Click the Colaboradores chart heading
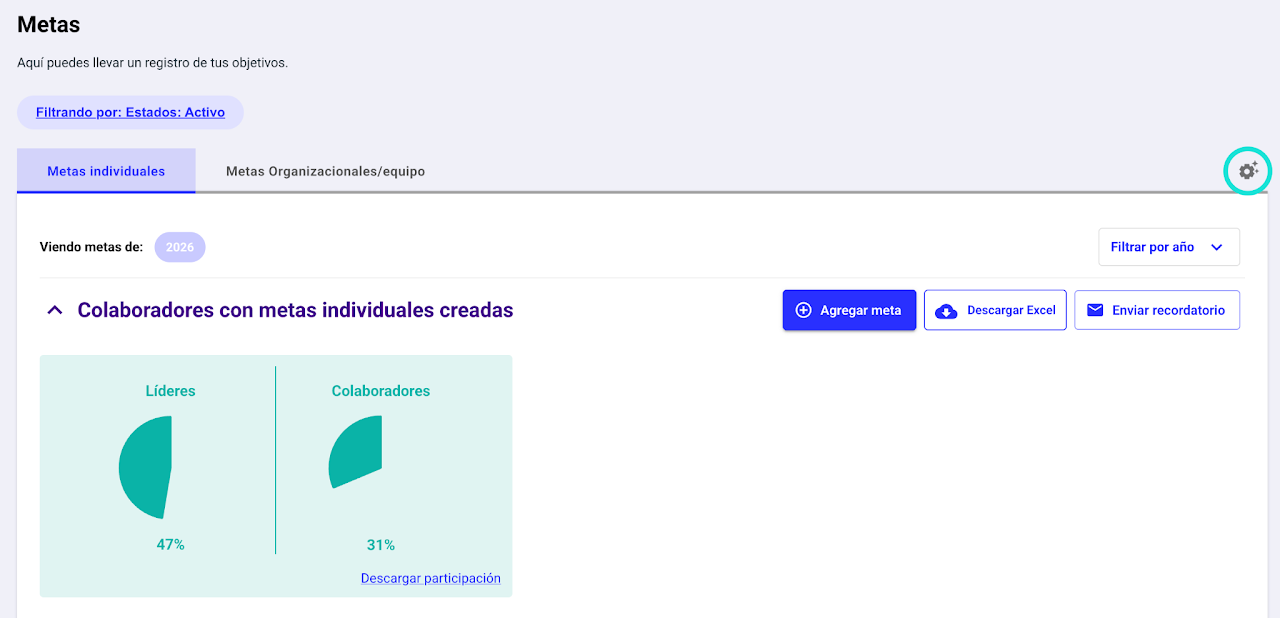Viewport: 1280px width, 618px height. [x=380, y=391]
